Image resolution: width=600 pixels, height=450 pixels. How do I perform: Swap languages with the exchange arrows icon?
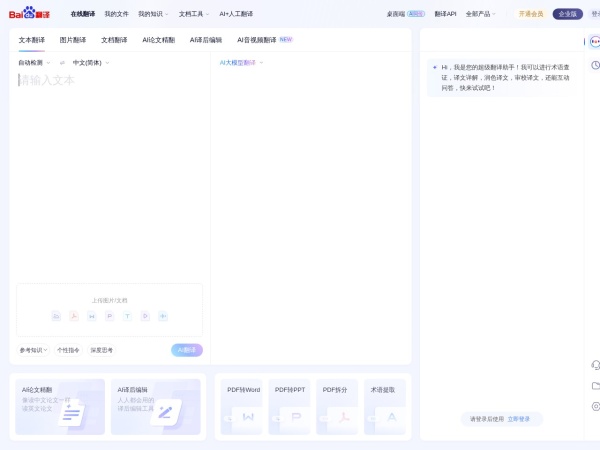point(62,63)
